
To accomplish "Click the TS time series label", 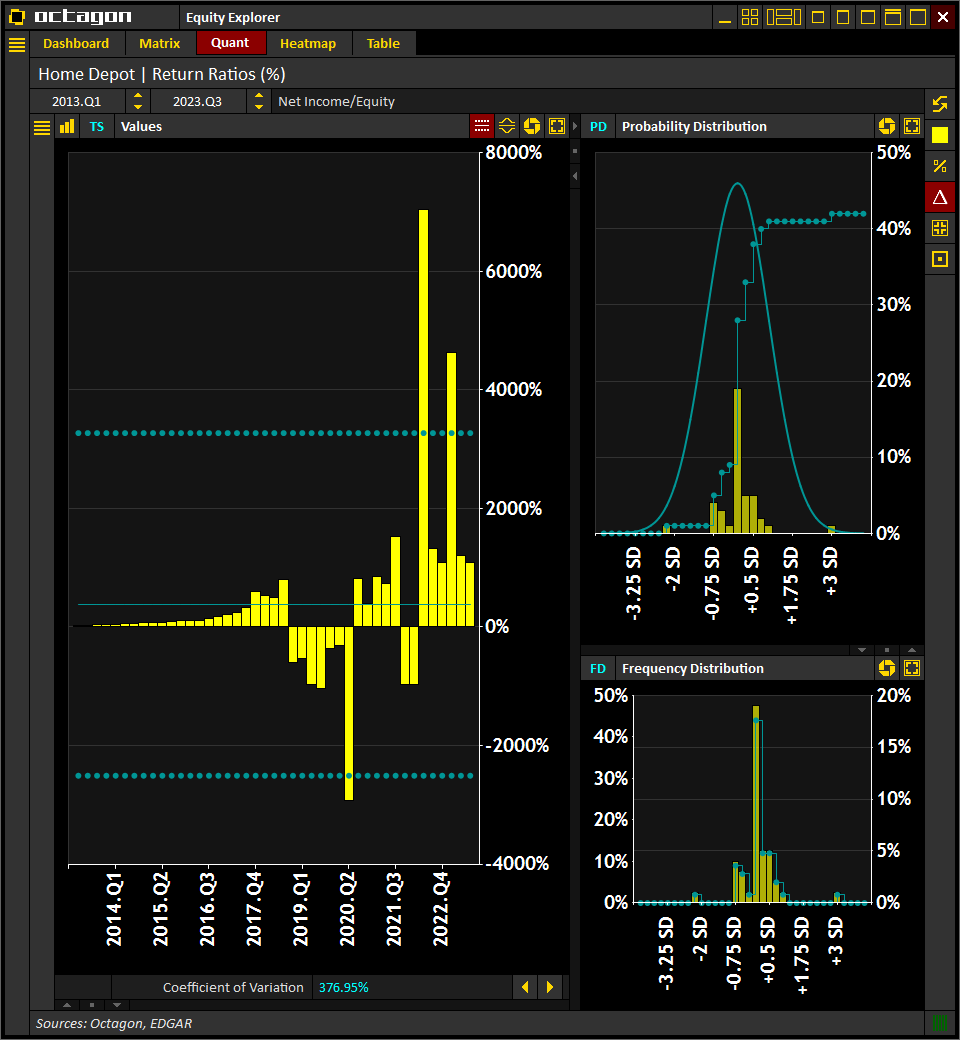I will click(x=97, y=127).
